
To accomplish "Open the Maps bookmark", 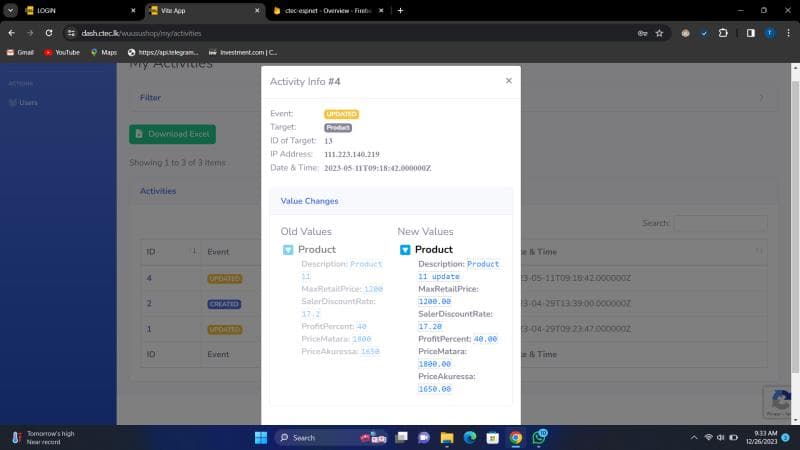I will pos(104,52).
